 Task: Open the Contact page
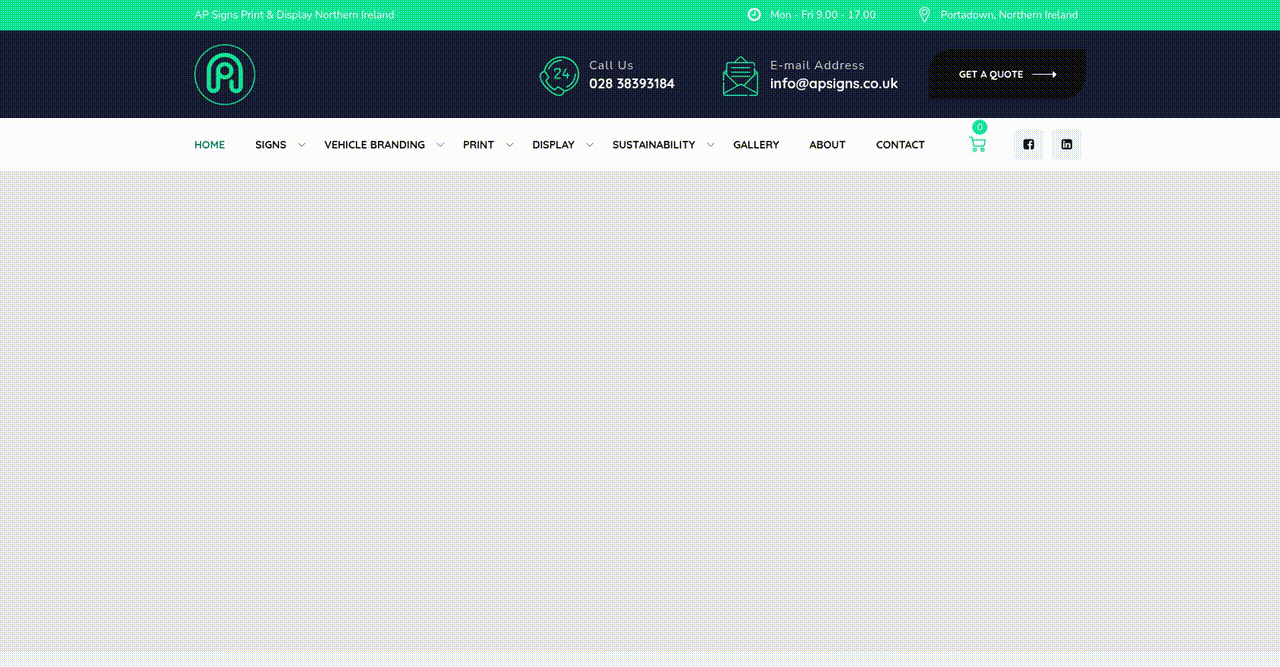tap(900, 145)
